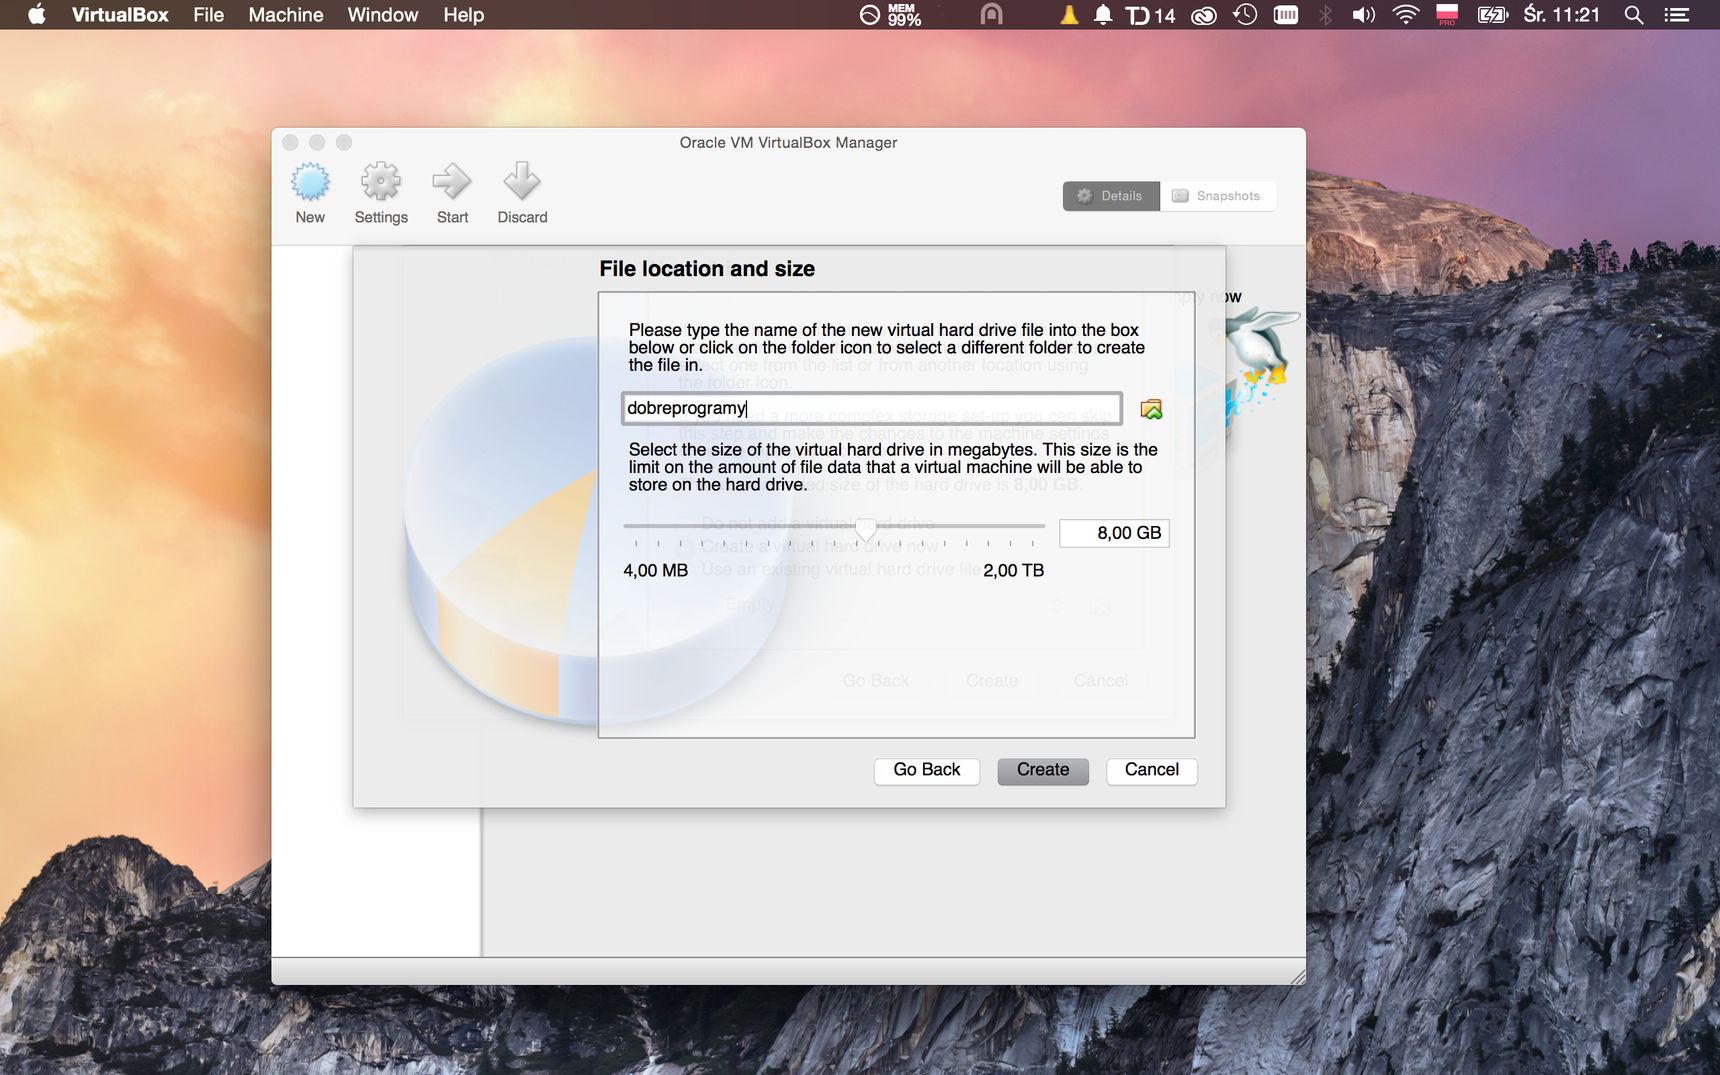Cancel the hard drive wizard
Viewport: 1720px width, 1075px height.
coord(1152,770)
